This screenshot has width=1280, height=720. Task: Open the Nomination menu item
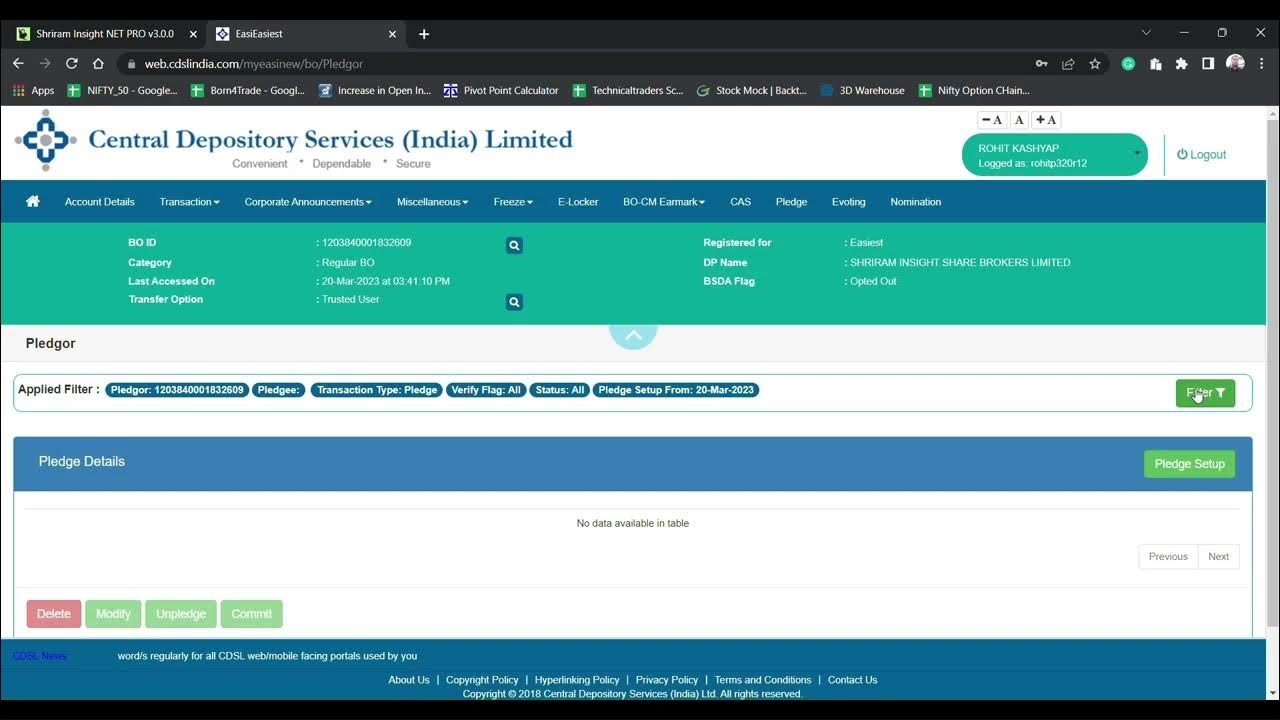[916, 202]
